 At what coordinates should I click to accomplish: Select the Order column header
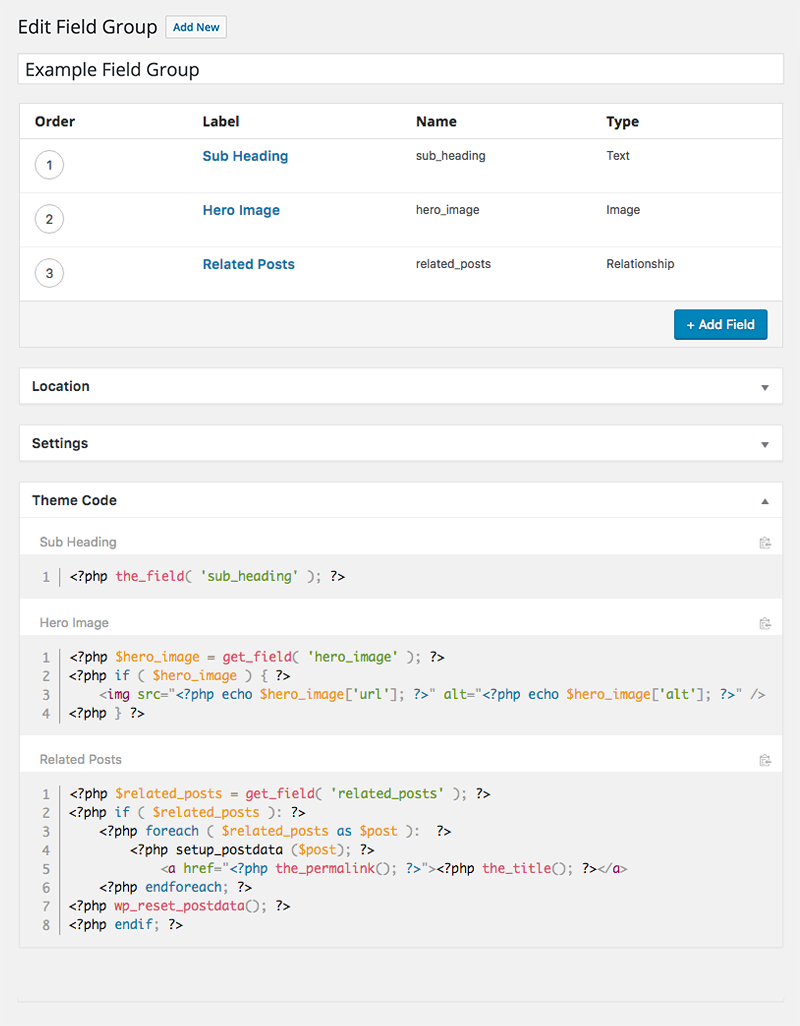(x=54, y=121)
